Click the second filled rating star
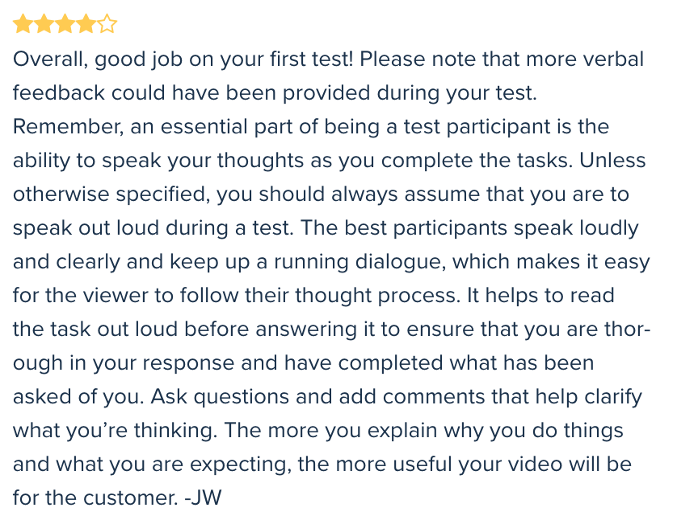This screenshot has width=678, height=524. click(44, 24)
